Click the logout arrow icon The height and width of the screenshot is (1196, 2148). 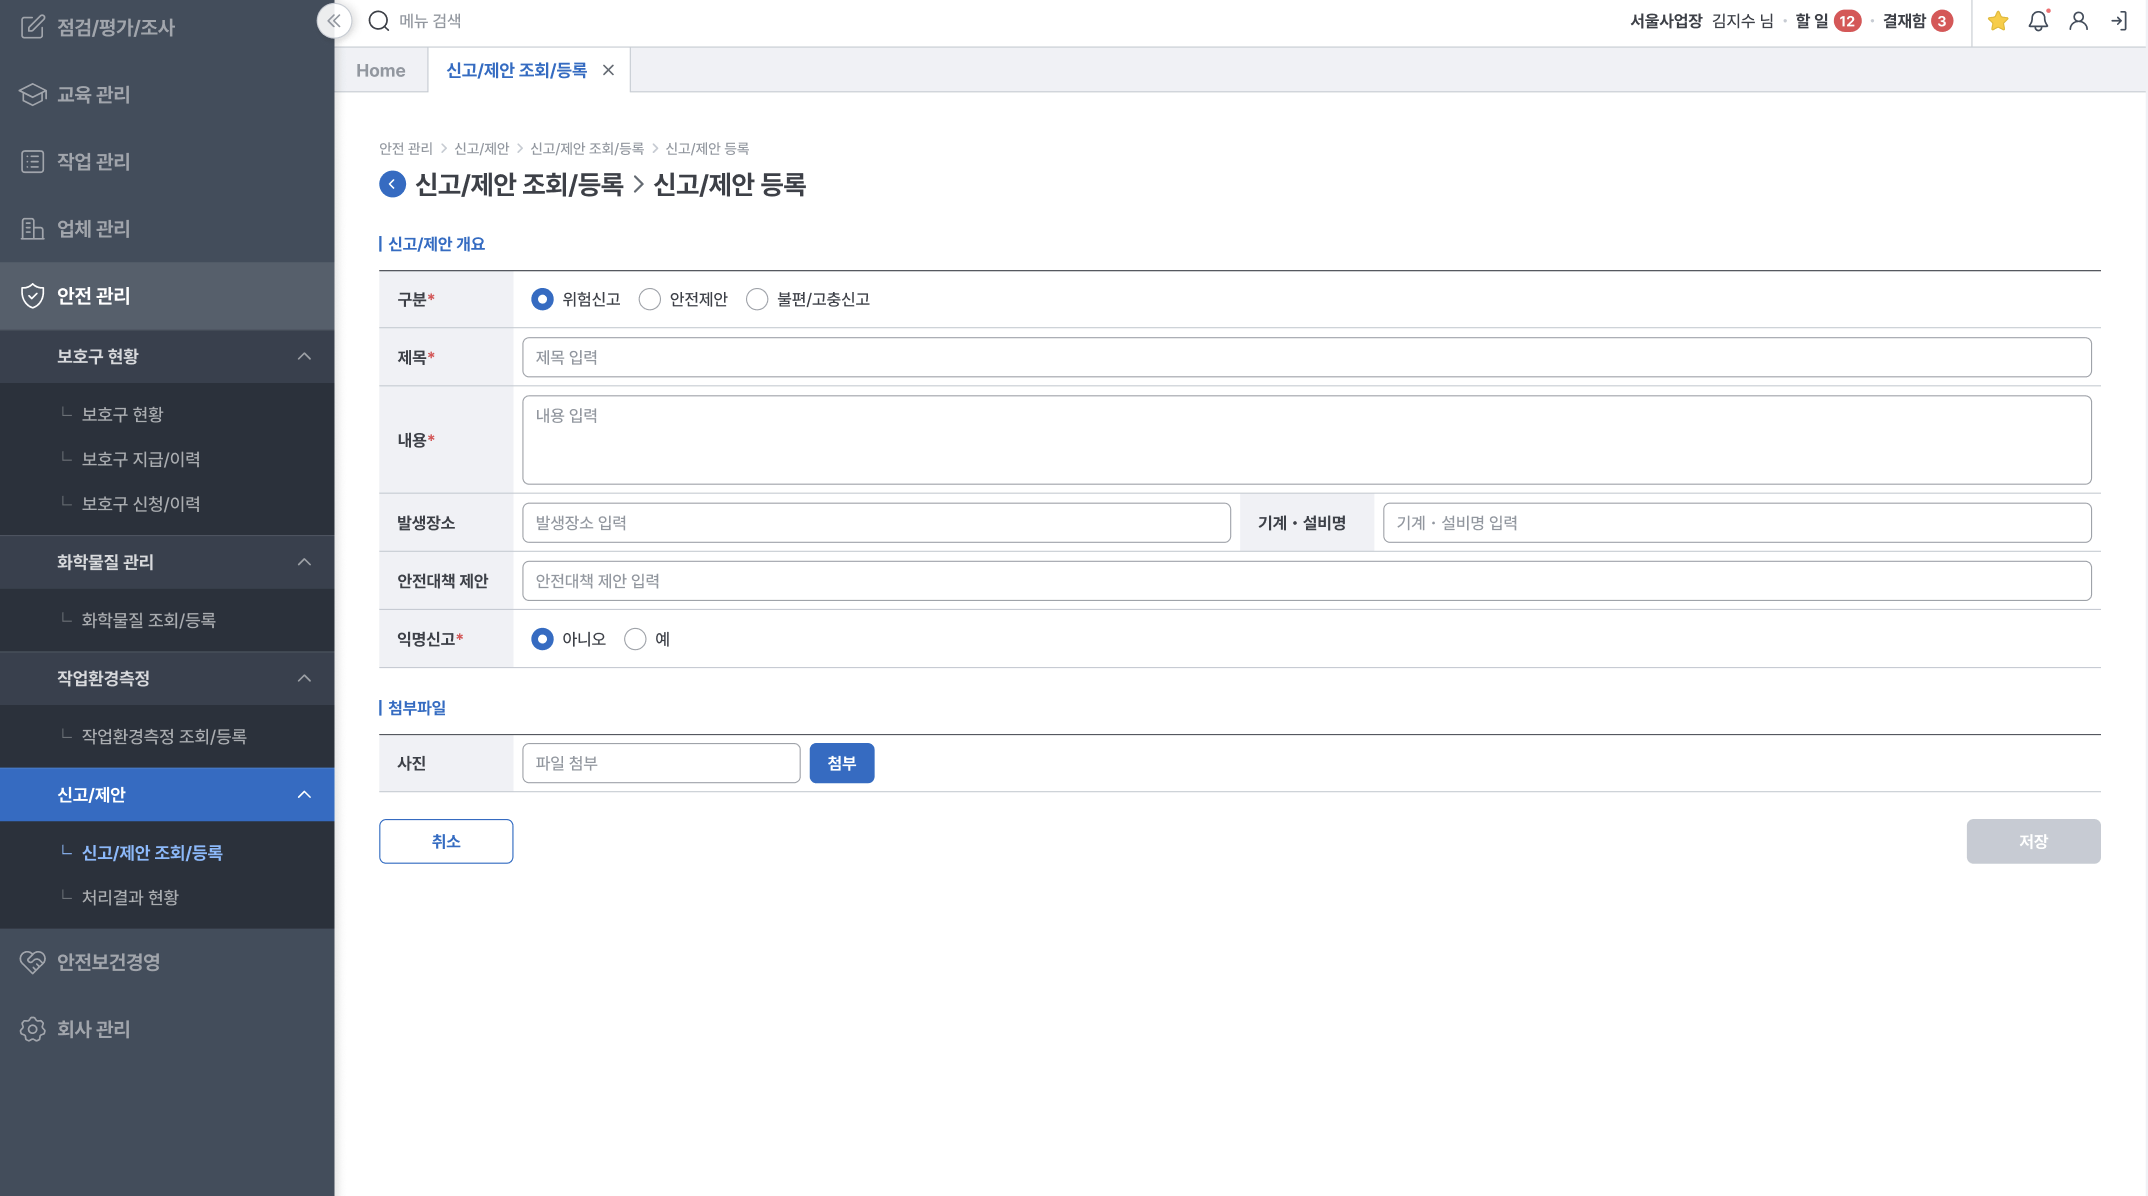click(x=2119, y=21)
